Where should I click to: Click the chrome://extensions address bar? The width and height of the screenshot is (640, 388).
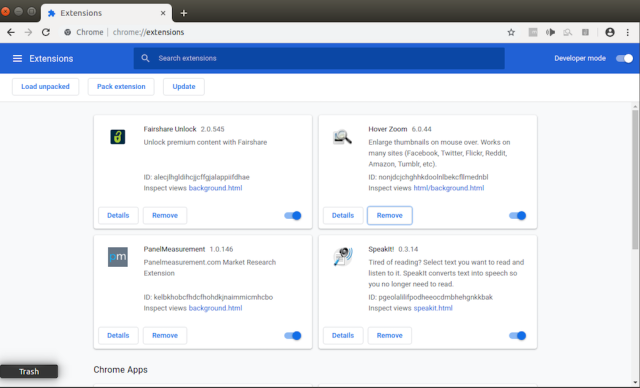click(x=282, y=32)
